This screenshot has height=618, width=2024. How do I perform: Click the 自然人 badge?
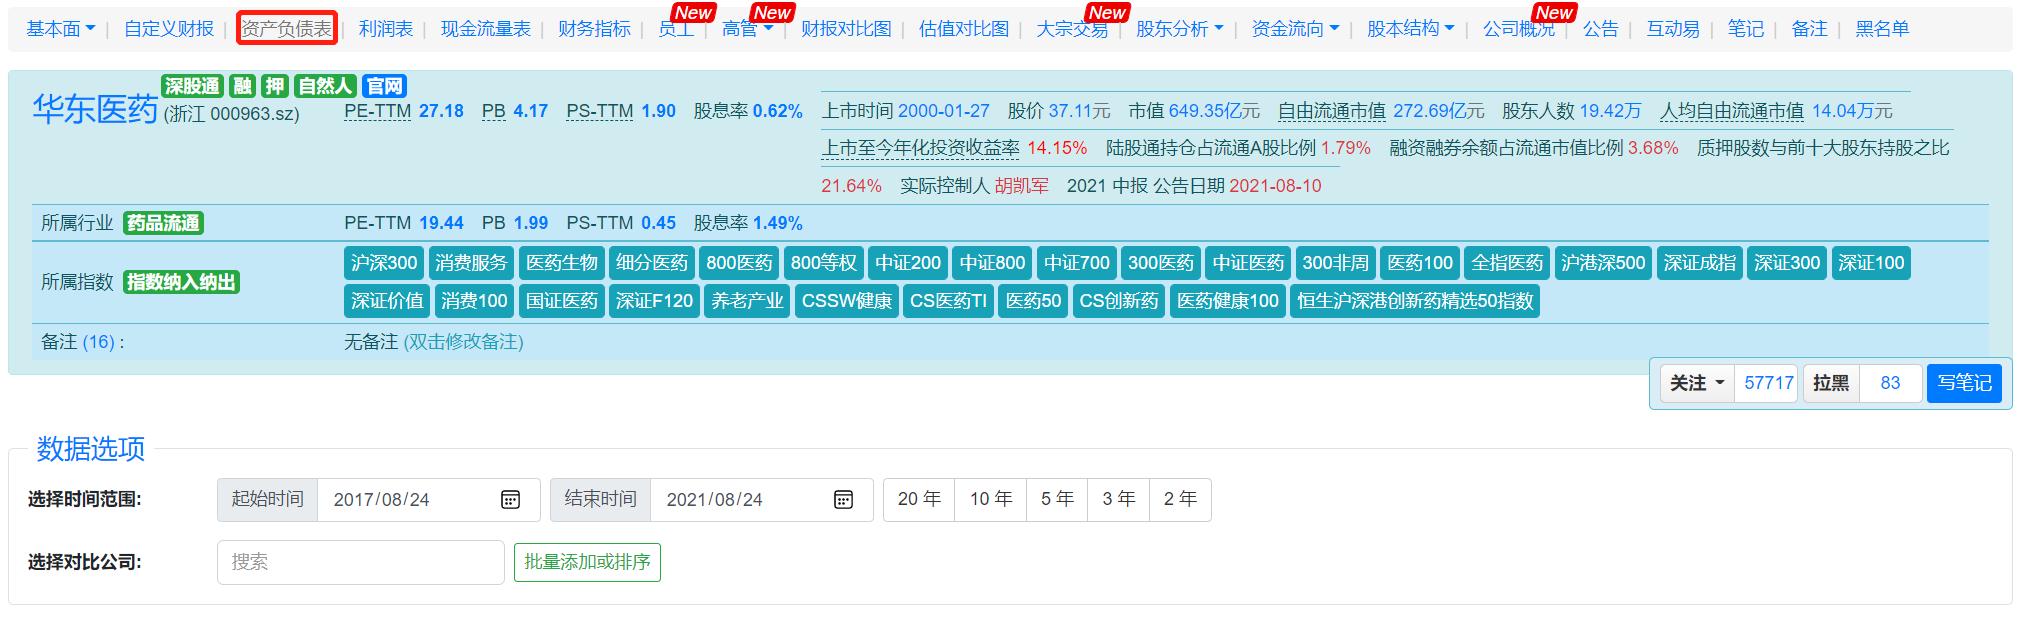pyautogui.click(x=325, y=86)
